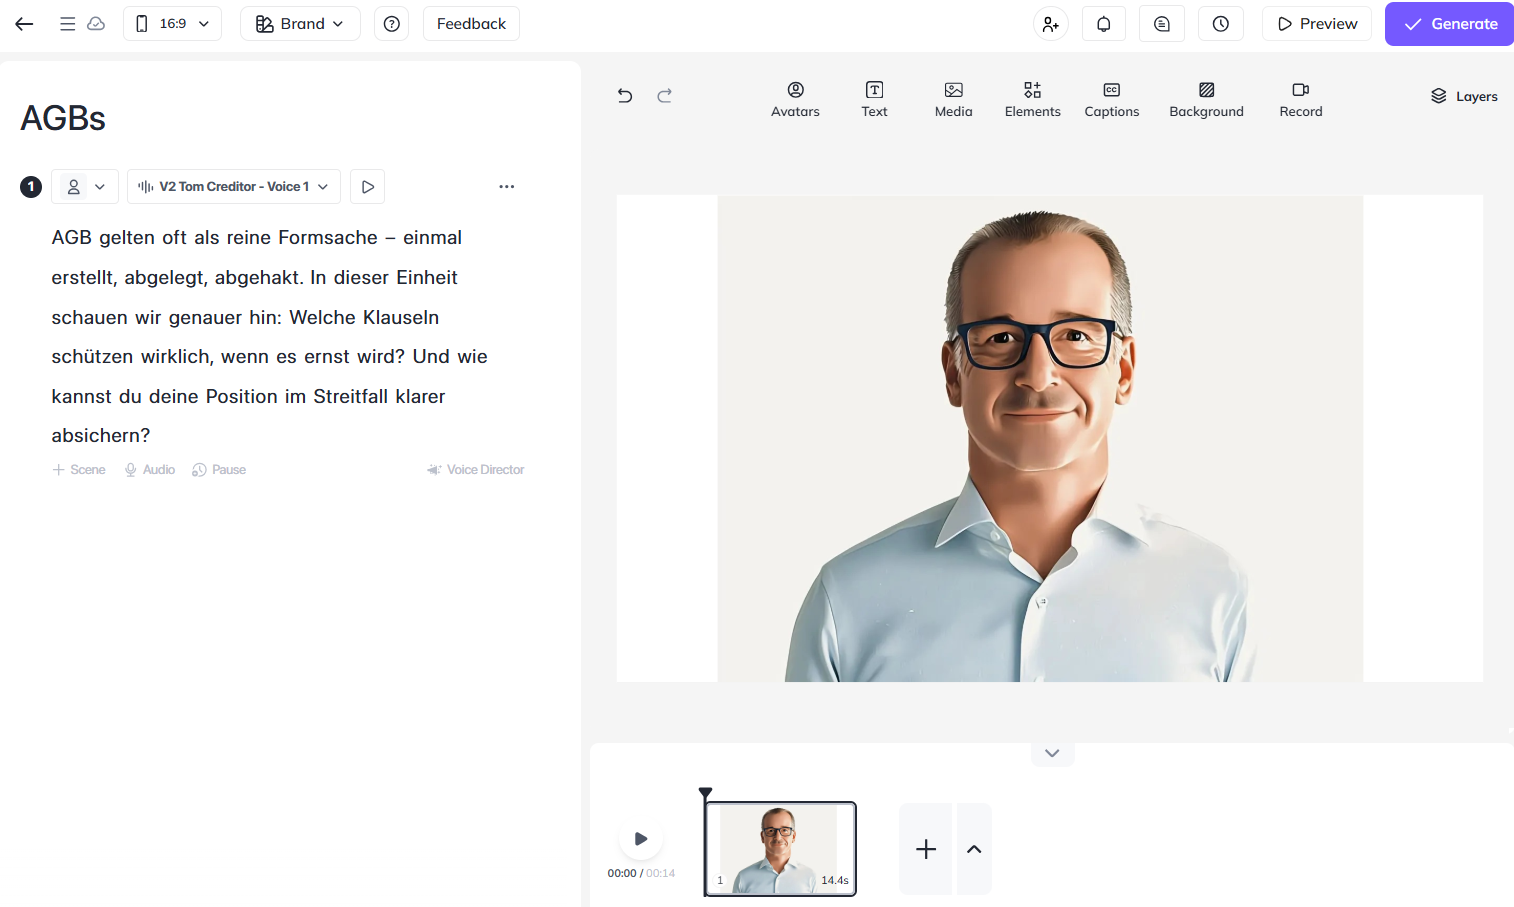This screenshot has width=1514, height=907.
Task: Toggle the Layers panel
Action: coord(1463,96)
